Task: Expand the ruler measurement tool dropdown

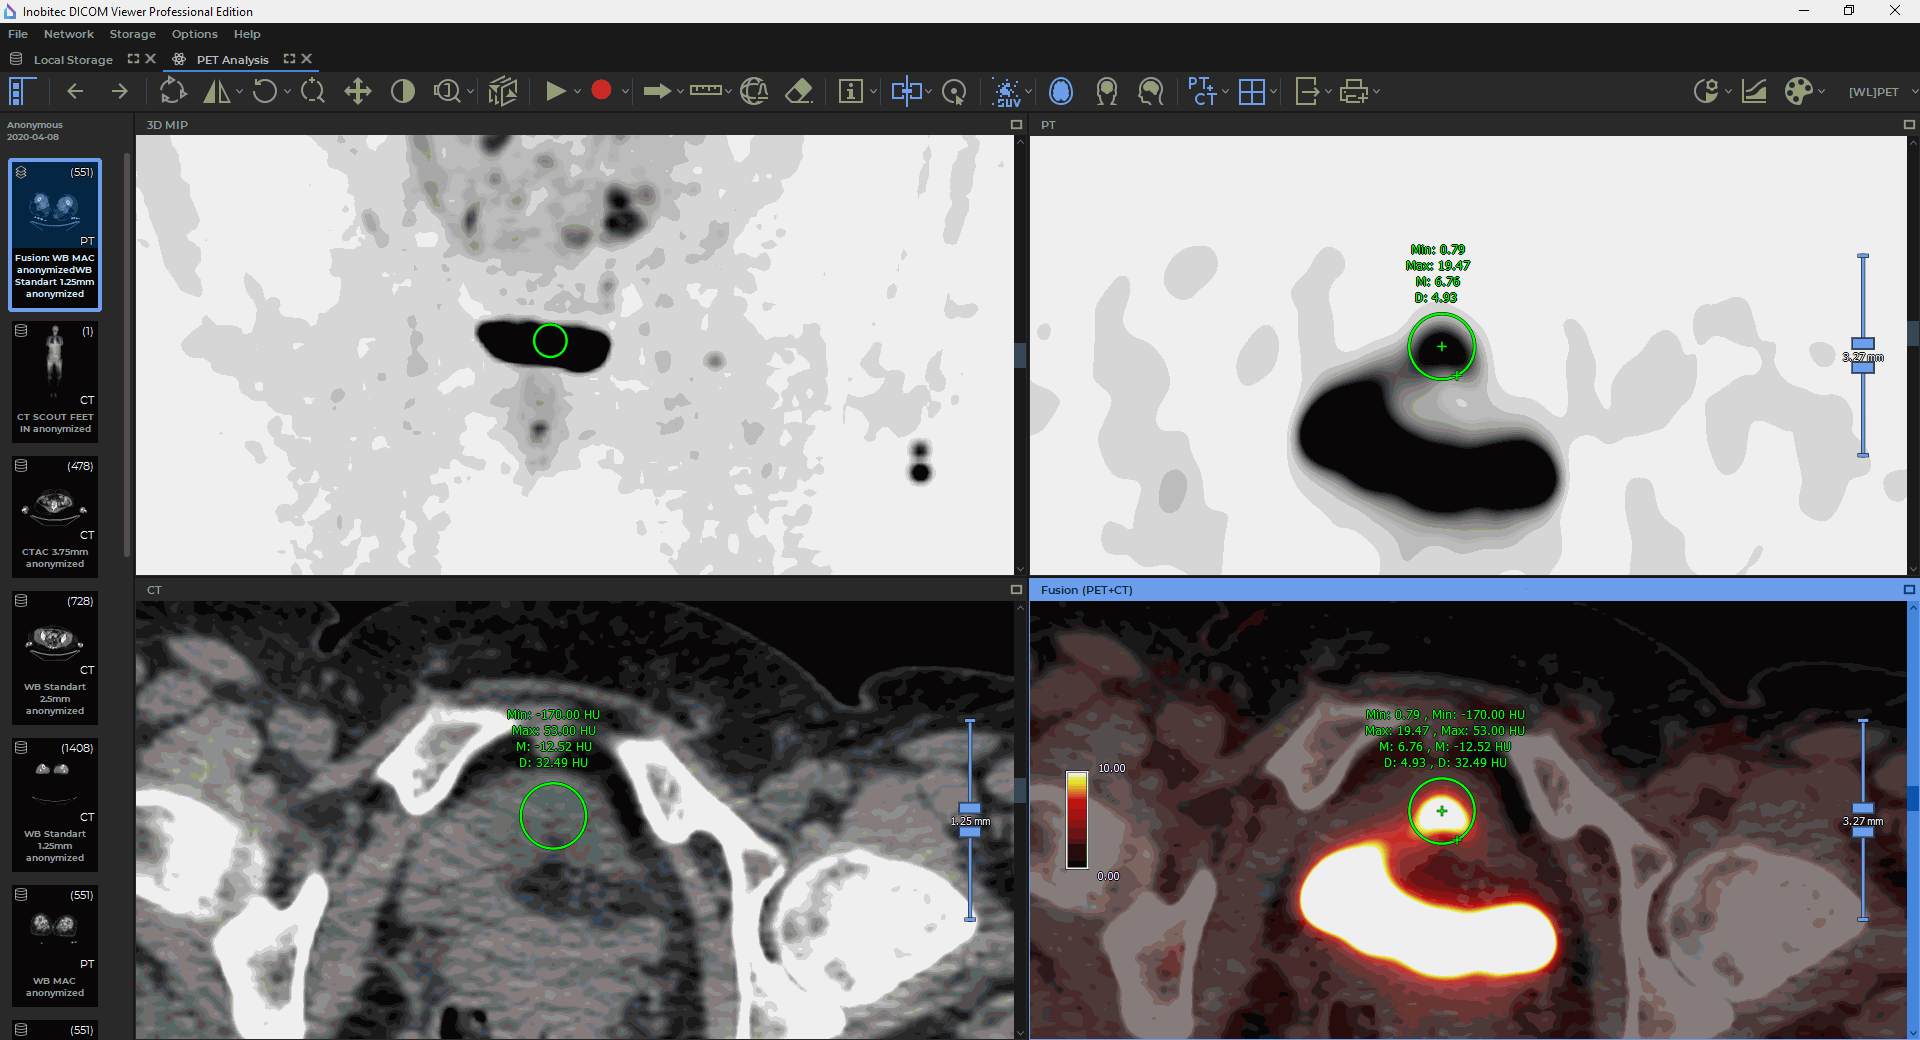Action: point(729,92)
